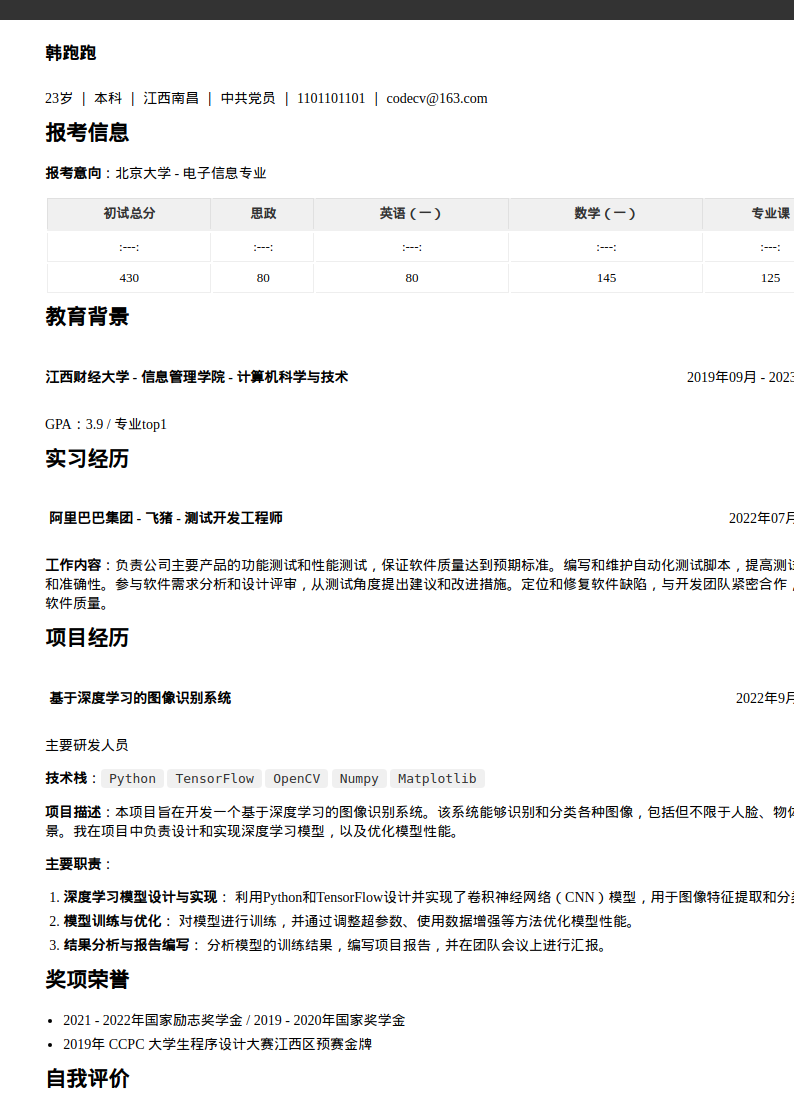The image size is (794, 1100).
Task: Click the 英语（一） table header
Action: (412, 213)
